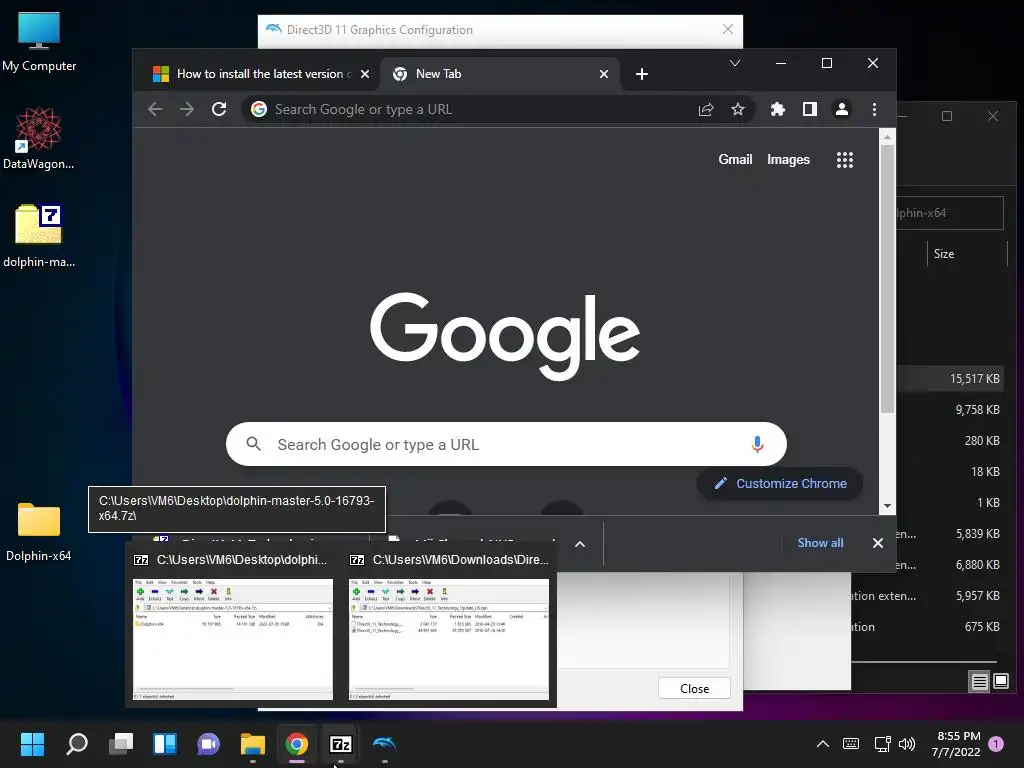Image resolution: width=1024 pixels, height=768 pixels.
Task: Close the New Tab tab
Action: pos(604,74)
